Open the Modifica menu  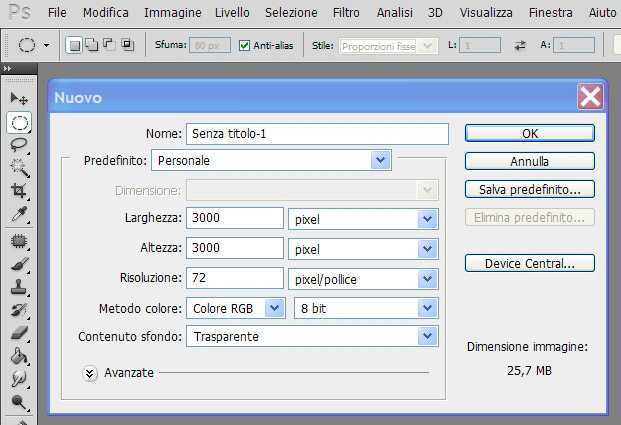pos(106,13)
